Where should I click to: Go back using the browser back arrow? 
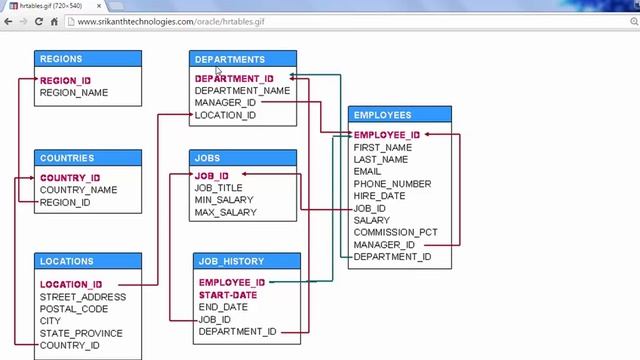[8, 22]
